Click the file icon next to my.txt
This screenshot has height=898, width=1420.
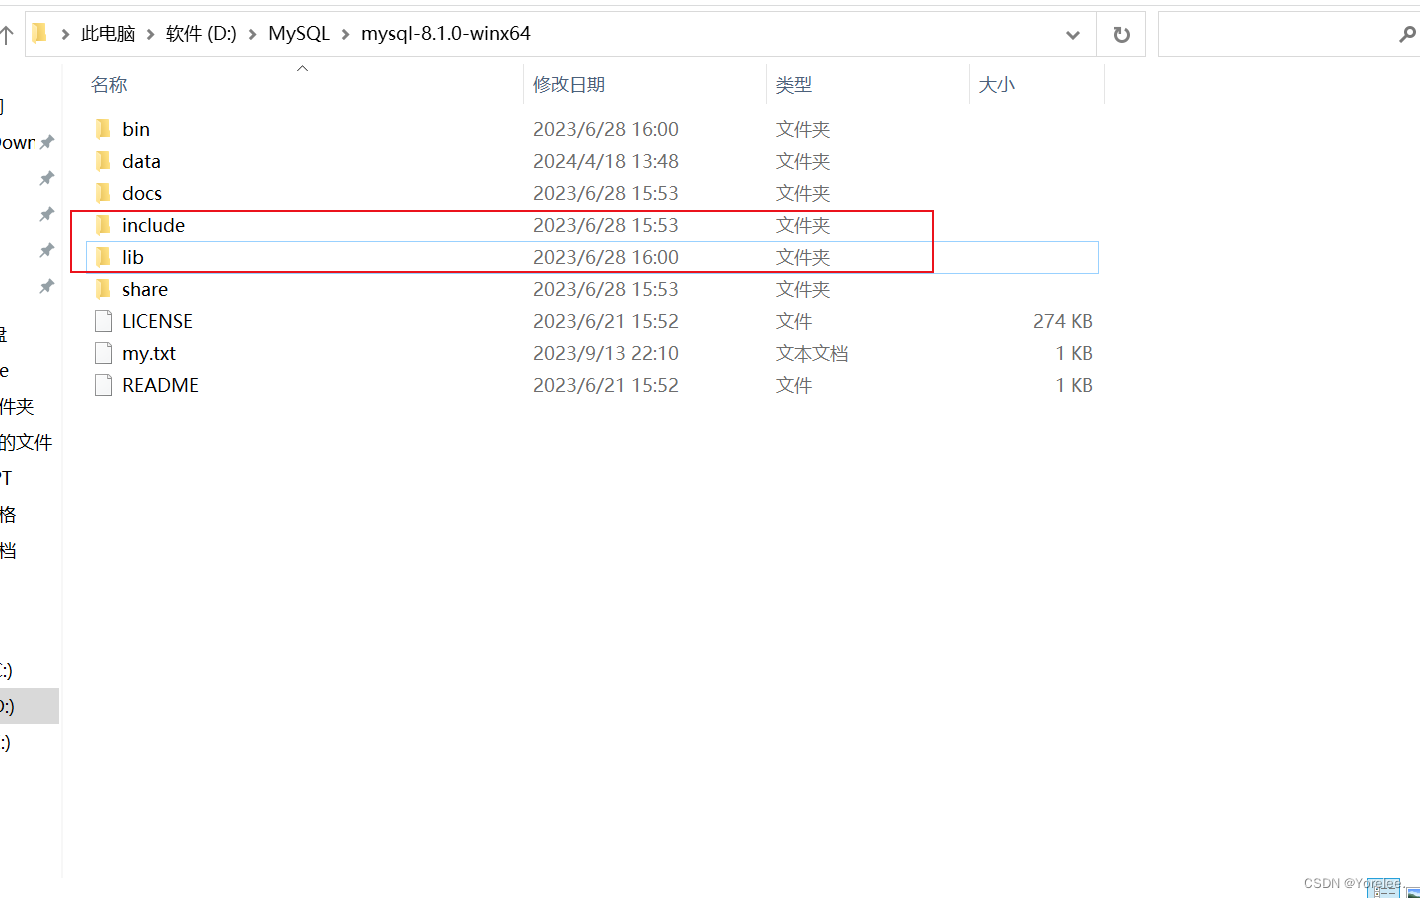point(103,353)
